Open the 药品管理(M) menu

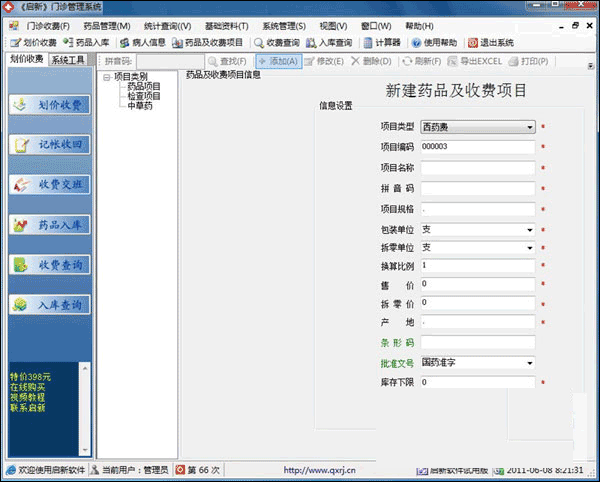[107, 26]
